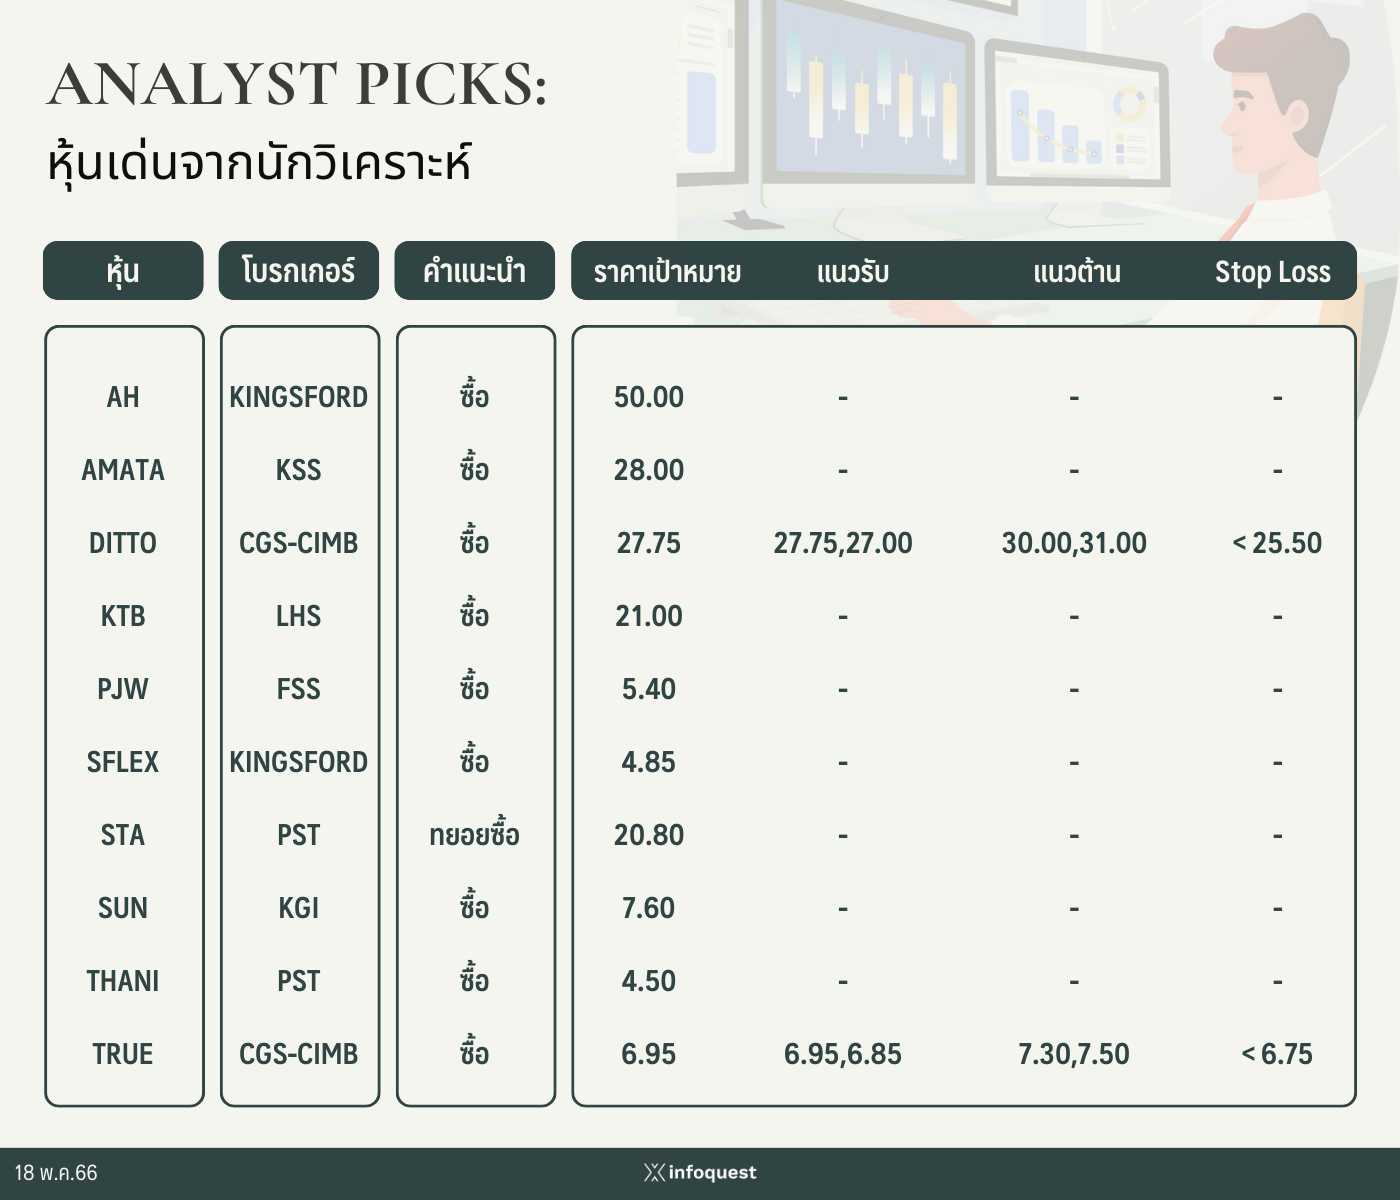The width and height of the screenshot is (1400, 1200).
Task: Click the 50.00 target price for AH
Action: pyautogui.click(x=648, y=397)
